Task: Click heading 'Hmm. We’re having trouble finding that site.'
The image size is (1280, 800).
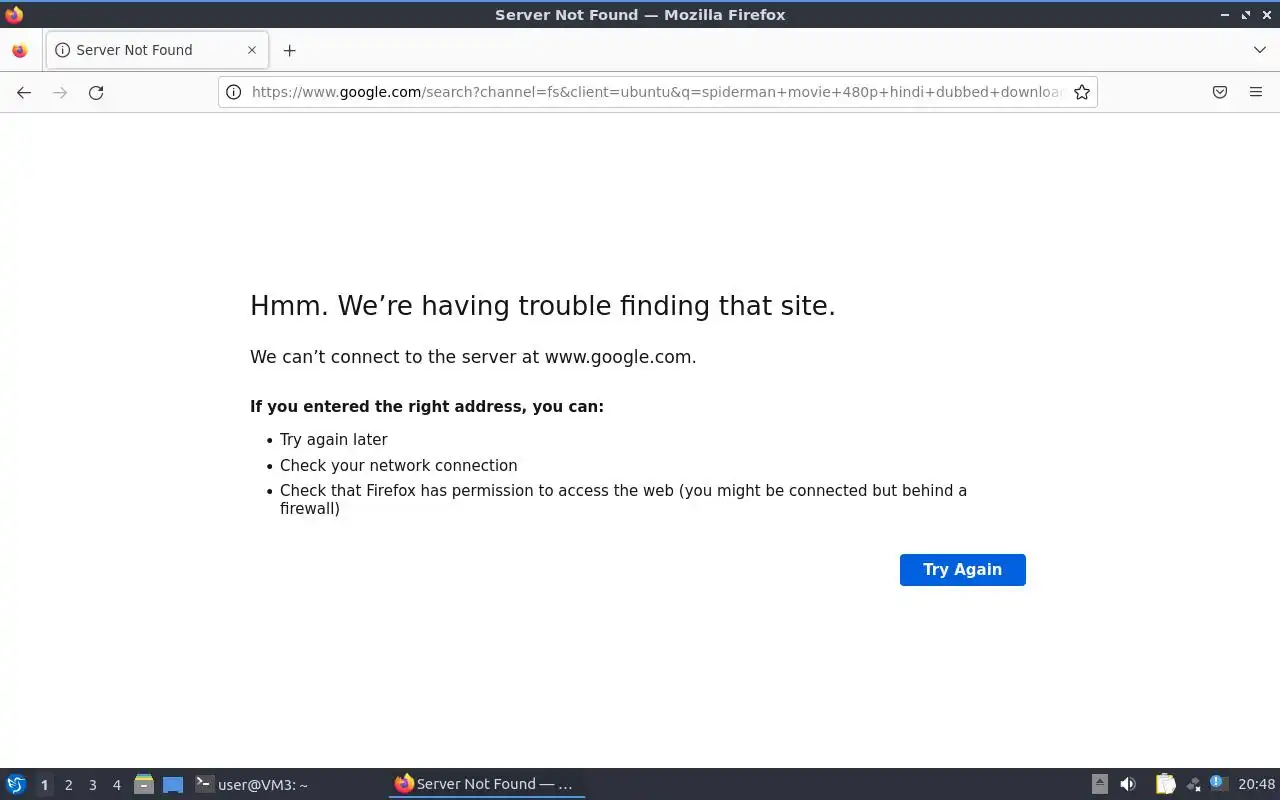Action: pos(543,306)
